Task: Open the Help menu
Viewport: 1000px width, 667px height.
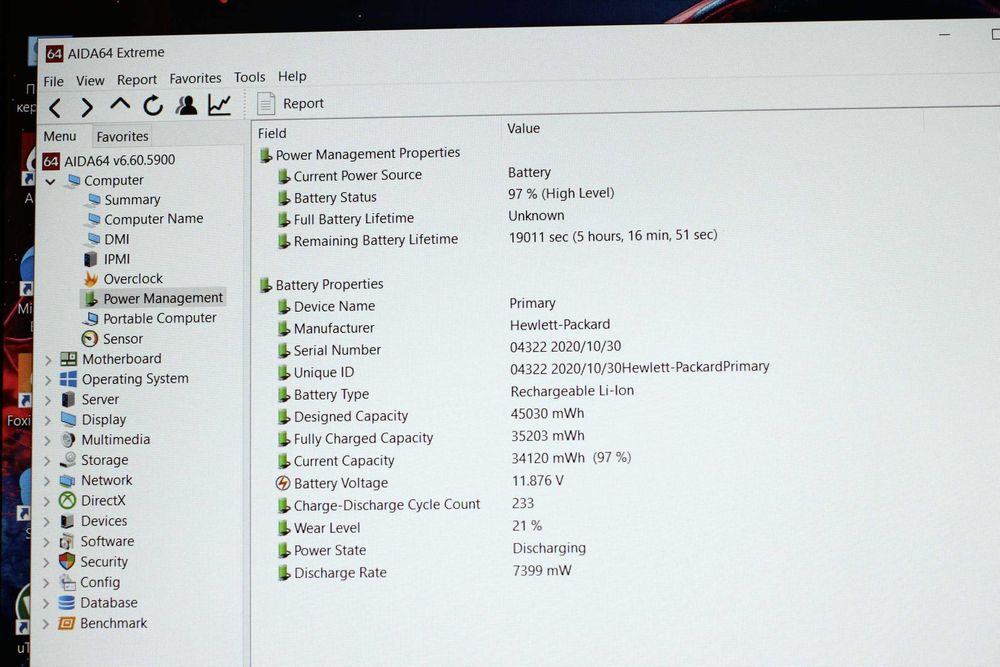Action: [x=292, y=77]
